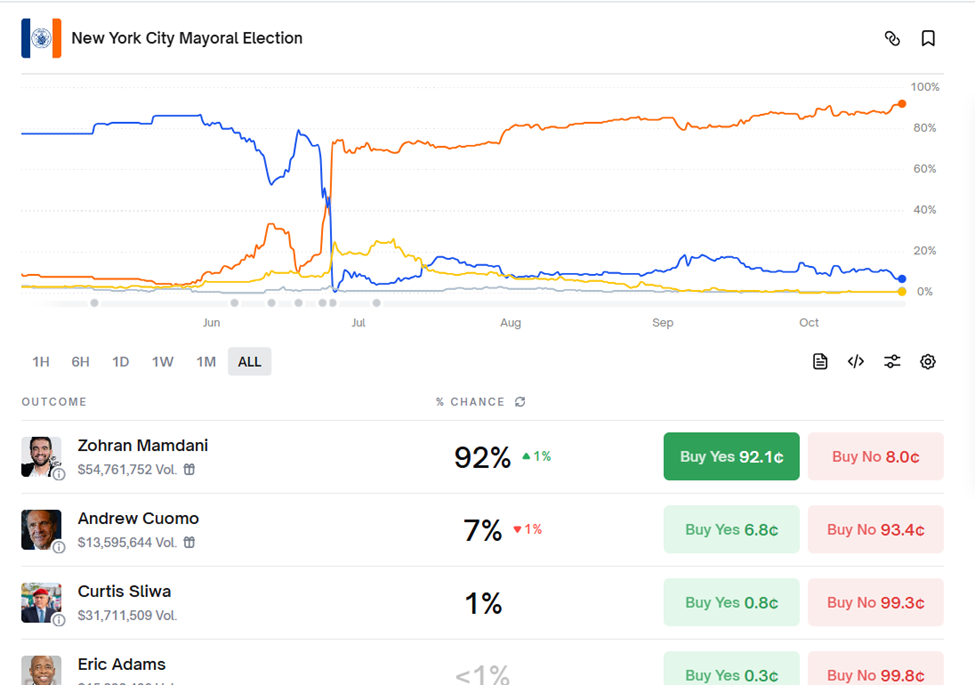Switch the chart to 1W range
975x685 pixels.
pyautogui.click(x=163, y=362)
